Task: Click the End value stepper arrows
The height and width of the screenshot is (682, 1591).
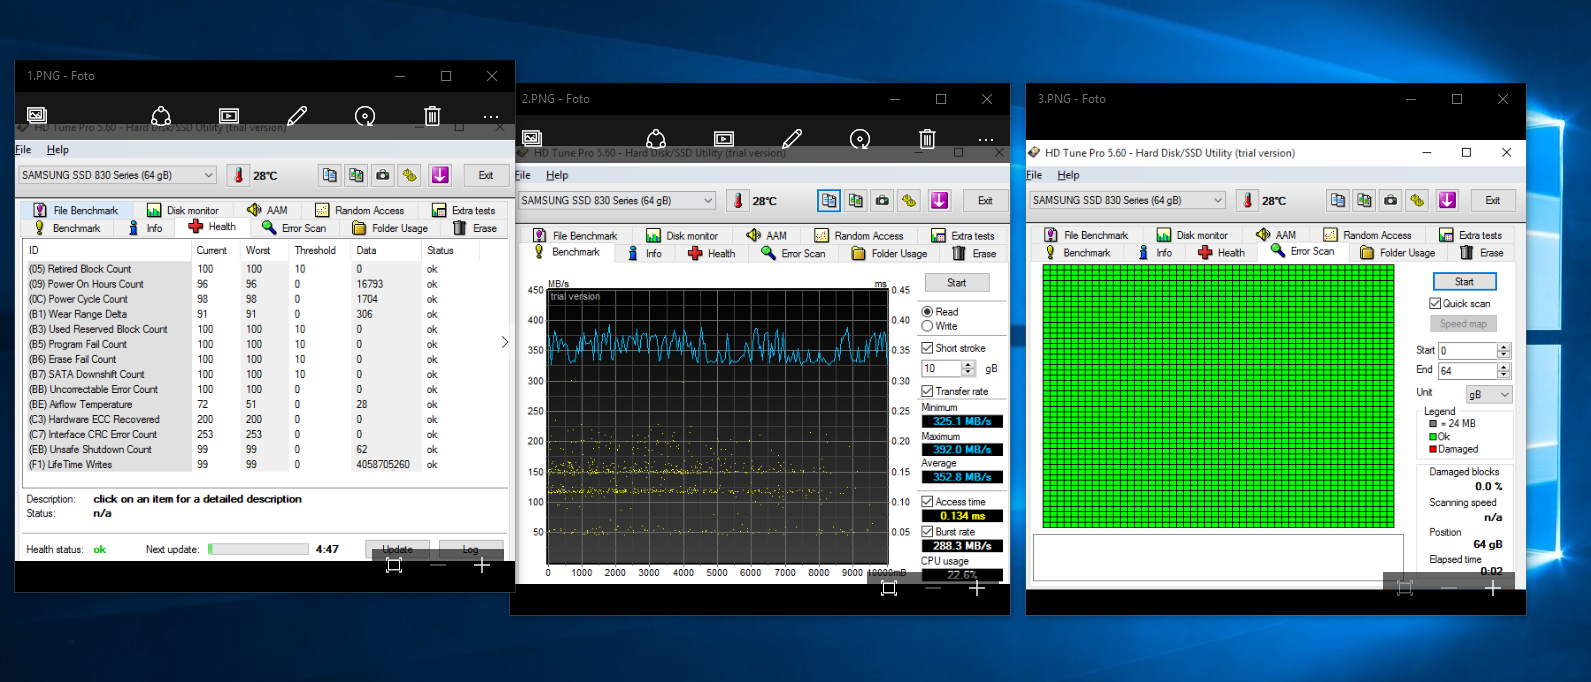Action: point(1503,371)
